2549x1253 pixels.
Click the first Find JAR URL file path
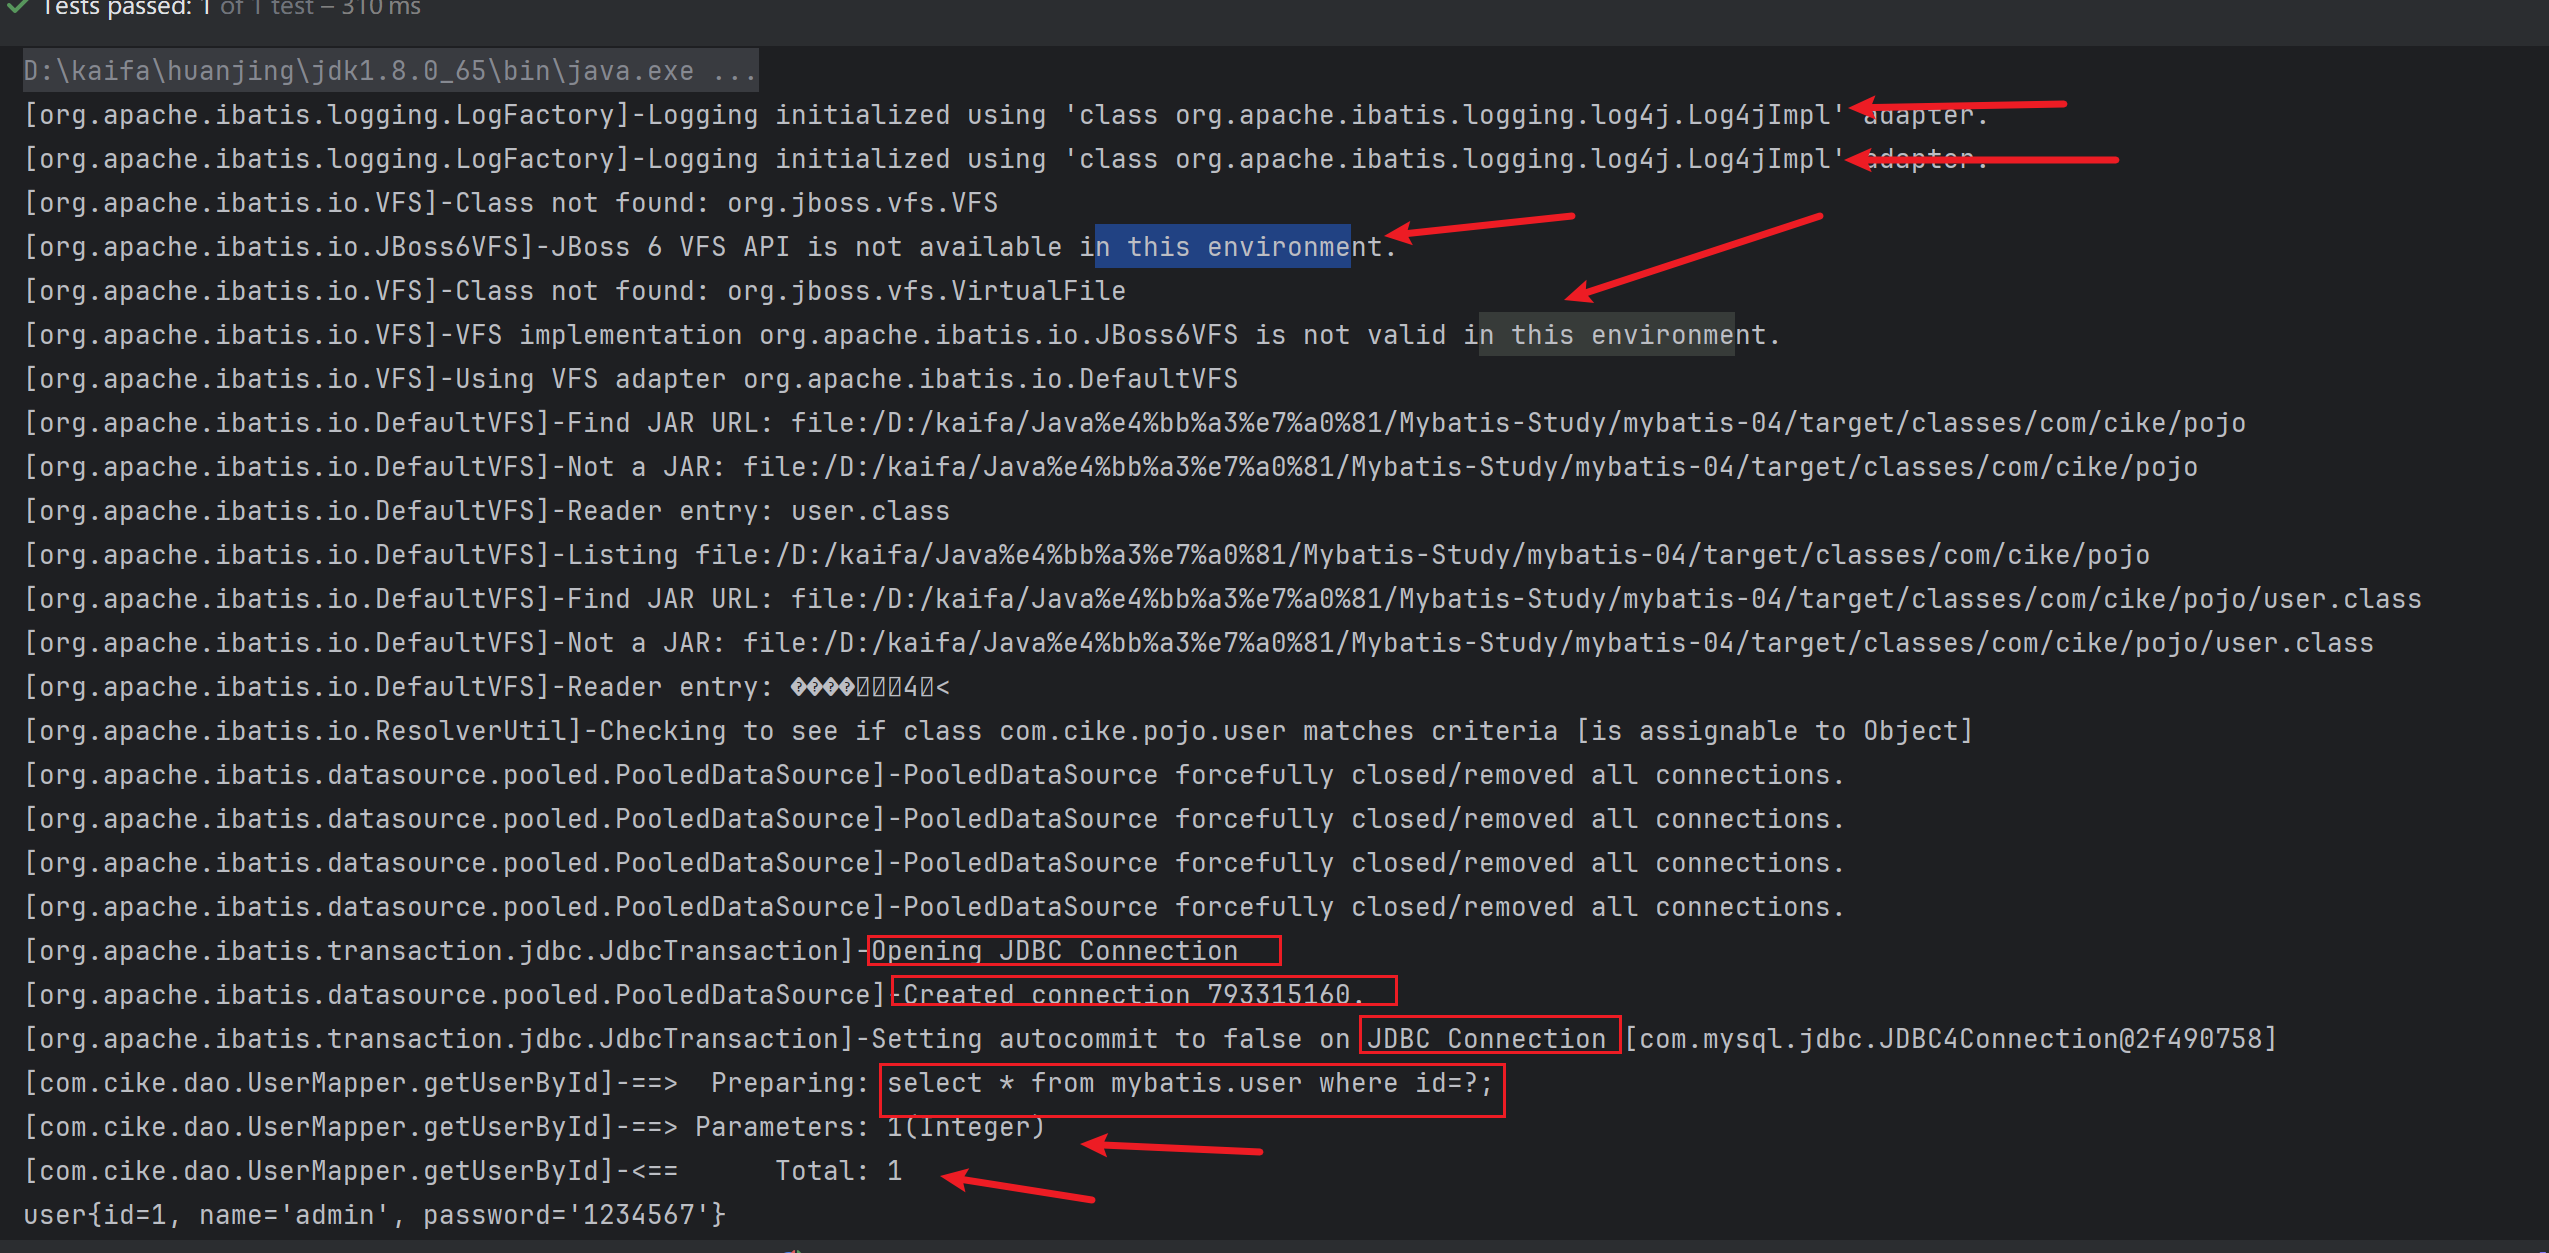pos(1518,423)
